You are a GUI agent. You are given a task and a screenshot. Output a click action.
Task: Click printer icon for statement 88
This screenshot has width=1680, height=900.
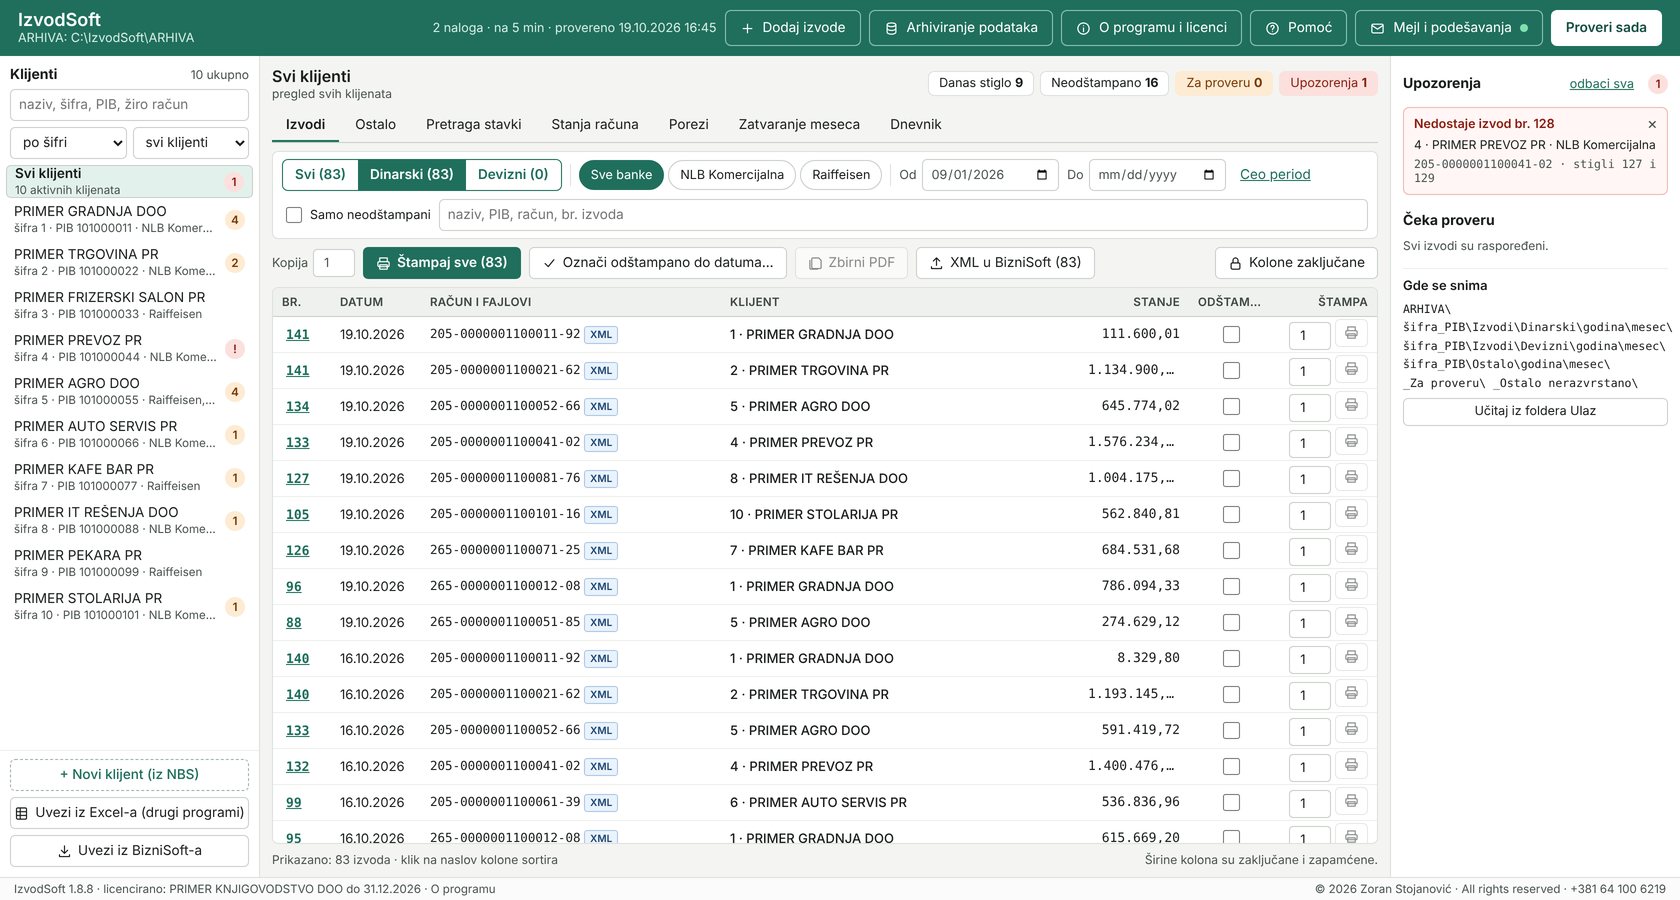(x=1351, y=621)
